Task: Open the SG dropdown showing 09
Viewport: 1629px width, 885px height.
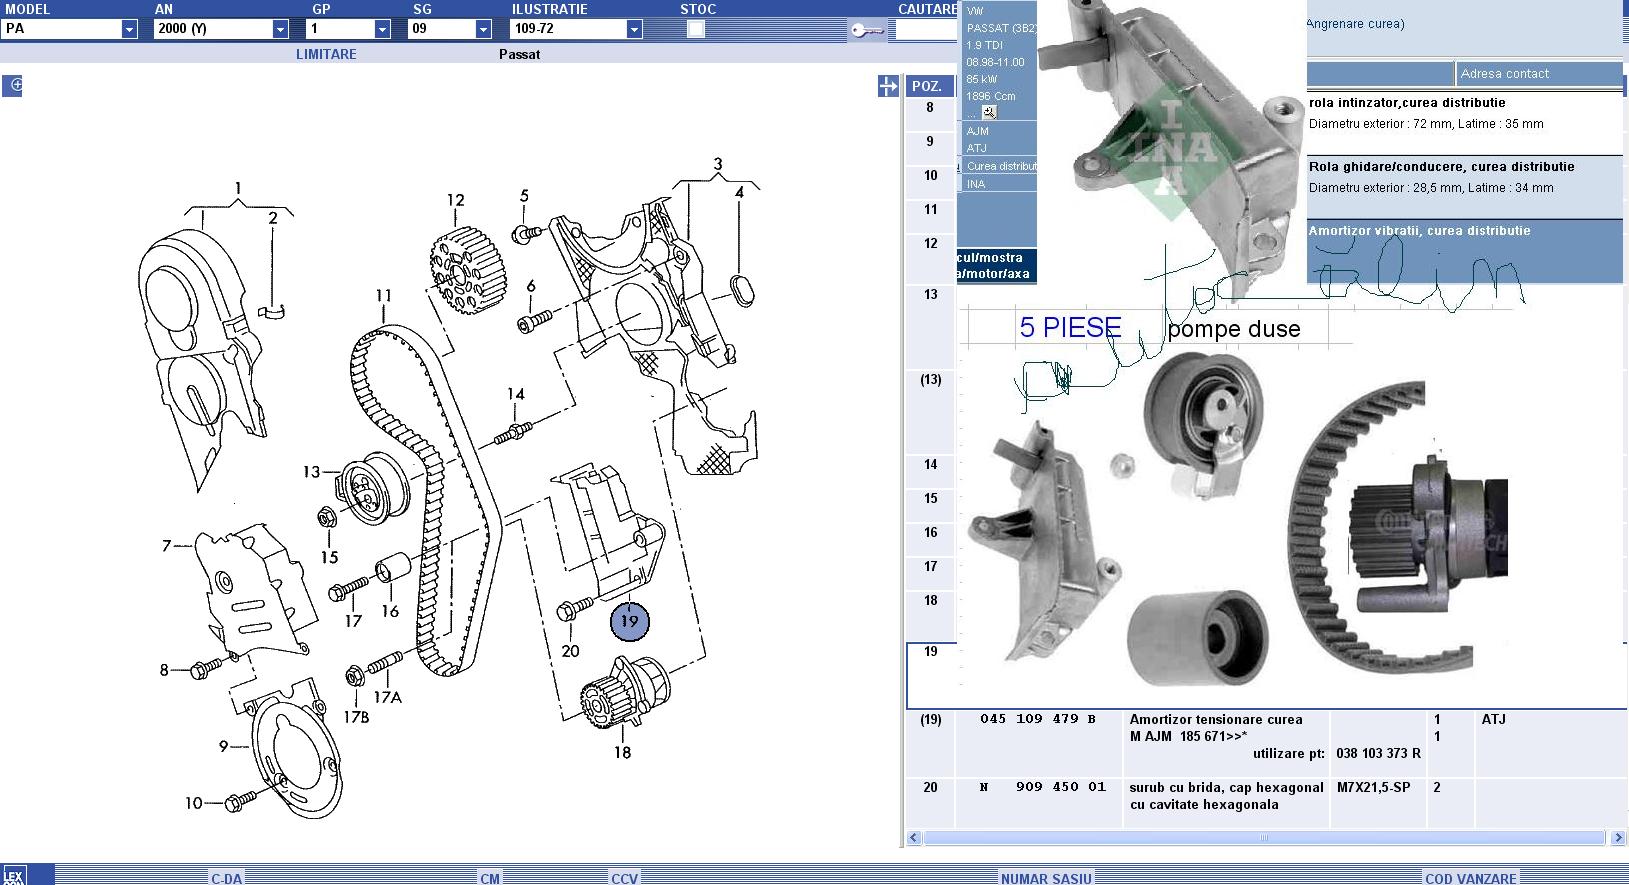Action: [x=483, y=29]
